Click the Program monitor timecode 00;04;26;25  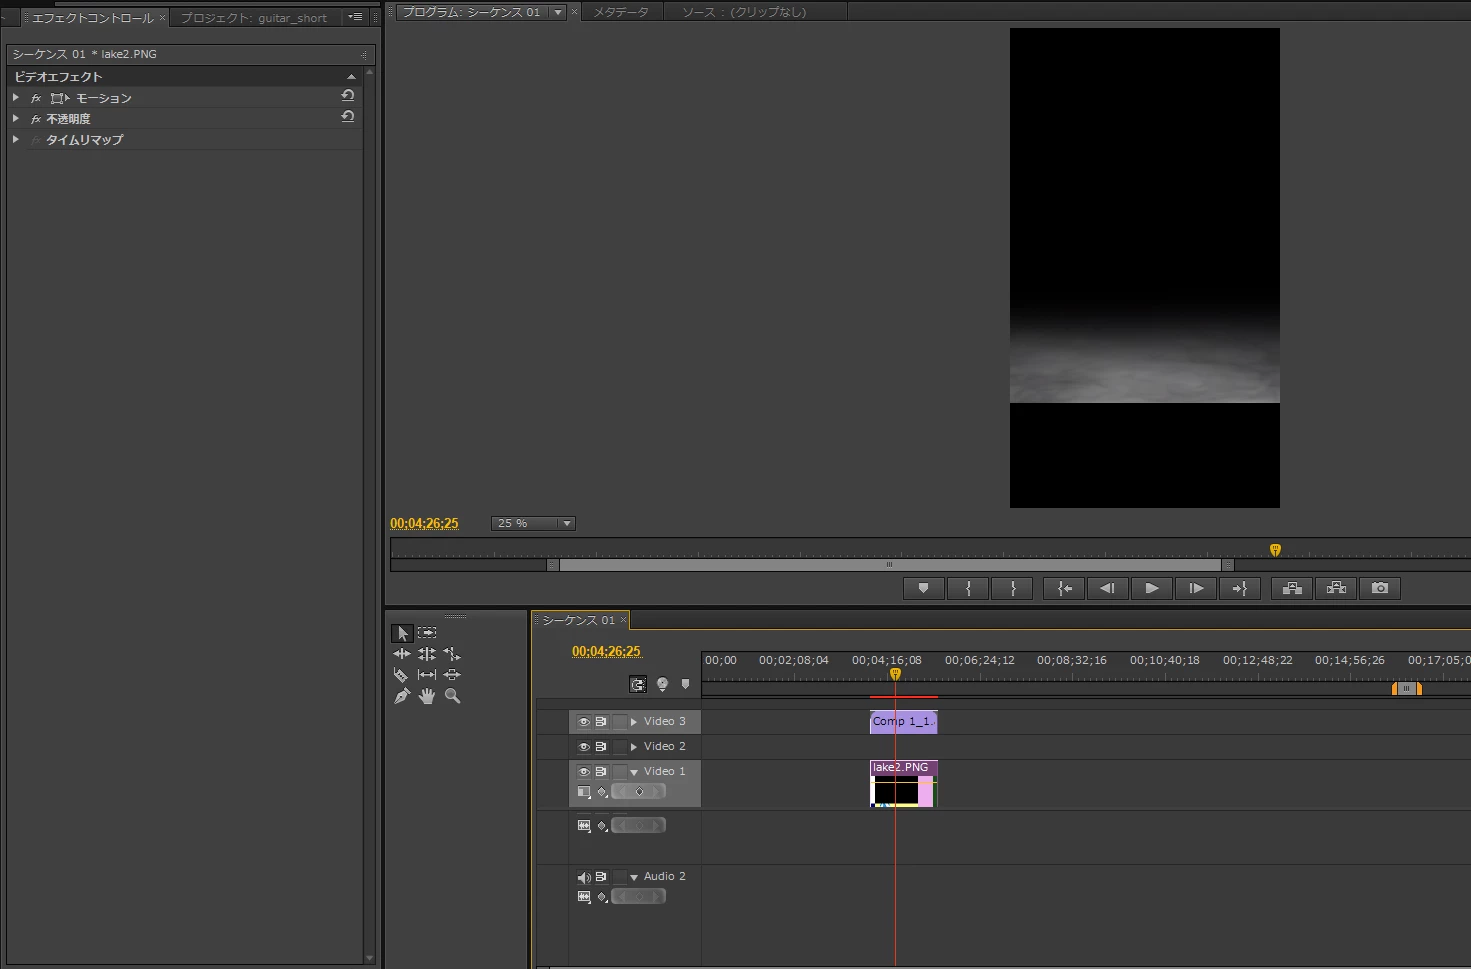[x=424, y=524]
